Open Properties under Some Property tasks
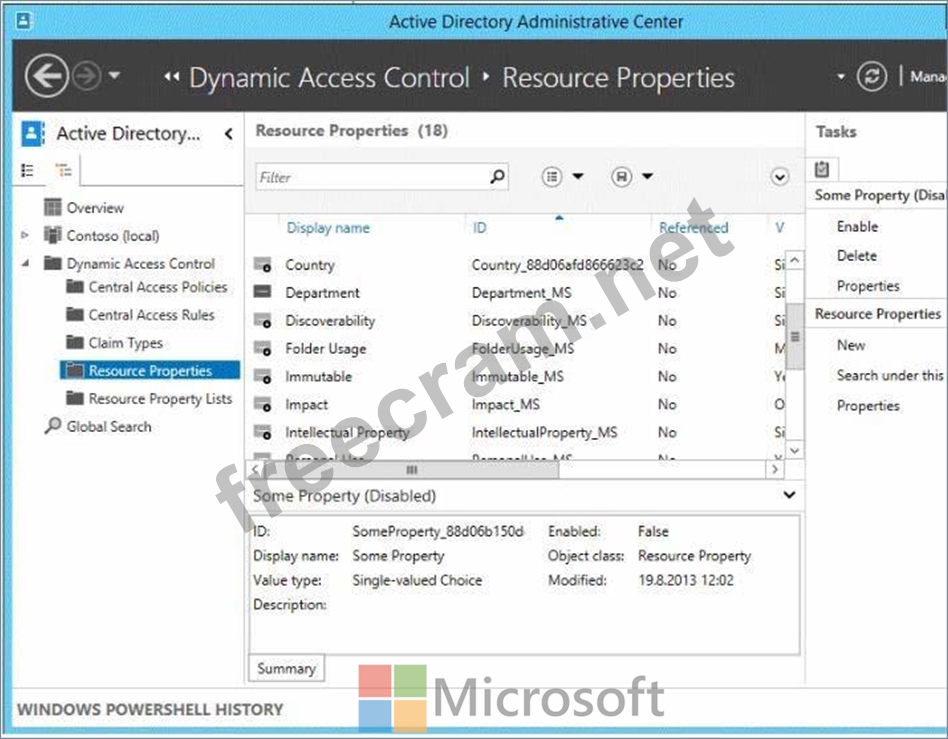Viewport: 948px width, 739px height. click(868, 285)
